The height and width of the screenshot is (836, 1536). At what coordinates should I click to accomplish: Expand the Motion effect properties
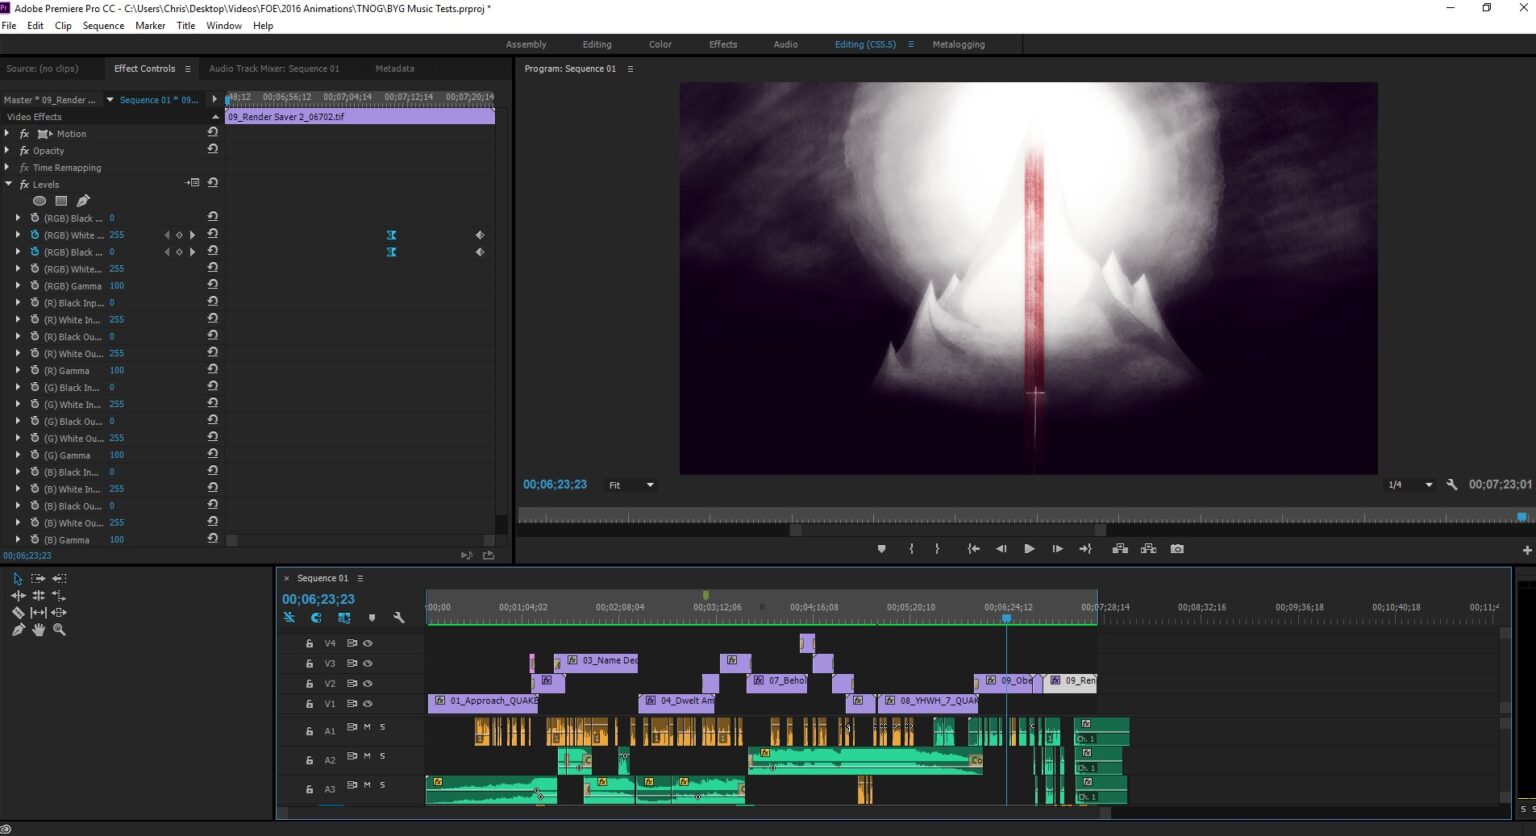[x=7, y=133]
